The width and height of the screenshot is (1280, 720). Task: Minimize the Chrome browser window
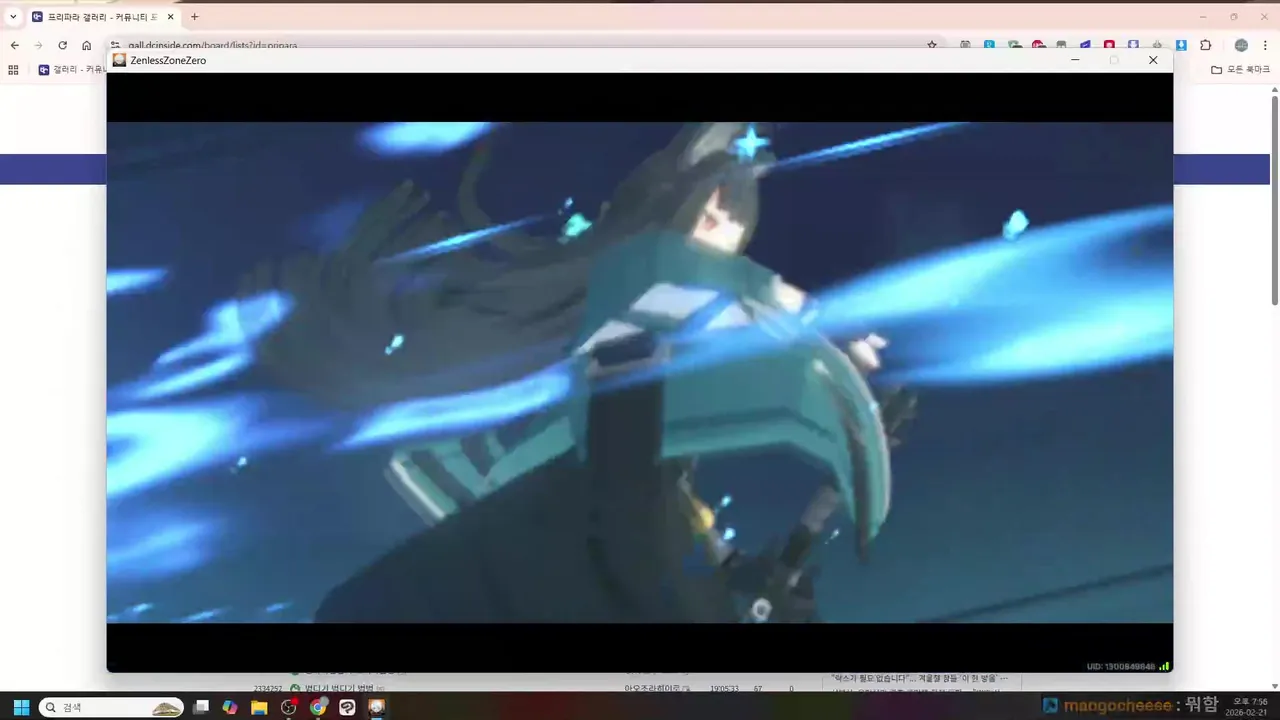point(1202,17)
